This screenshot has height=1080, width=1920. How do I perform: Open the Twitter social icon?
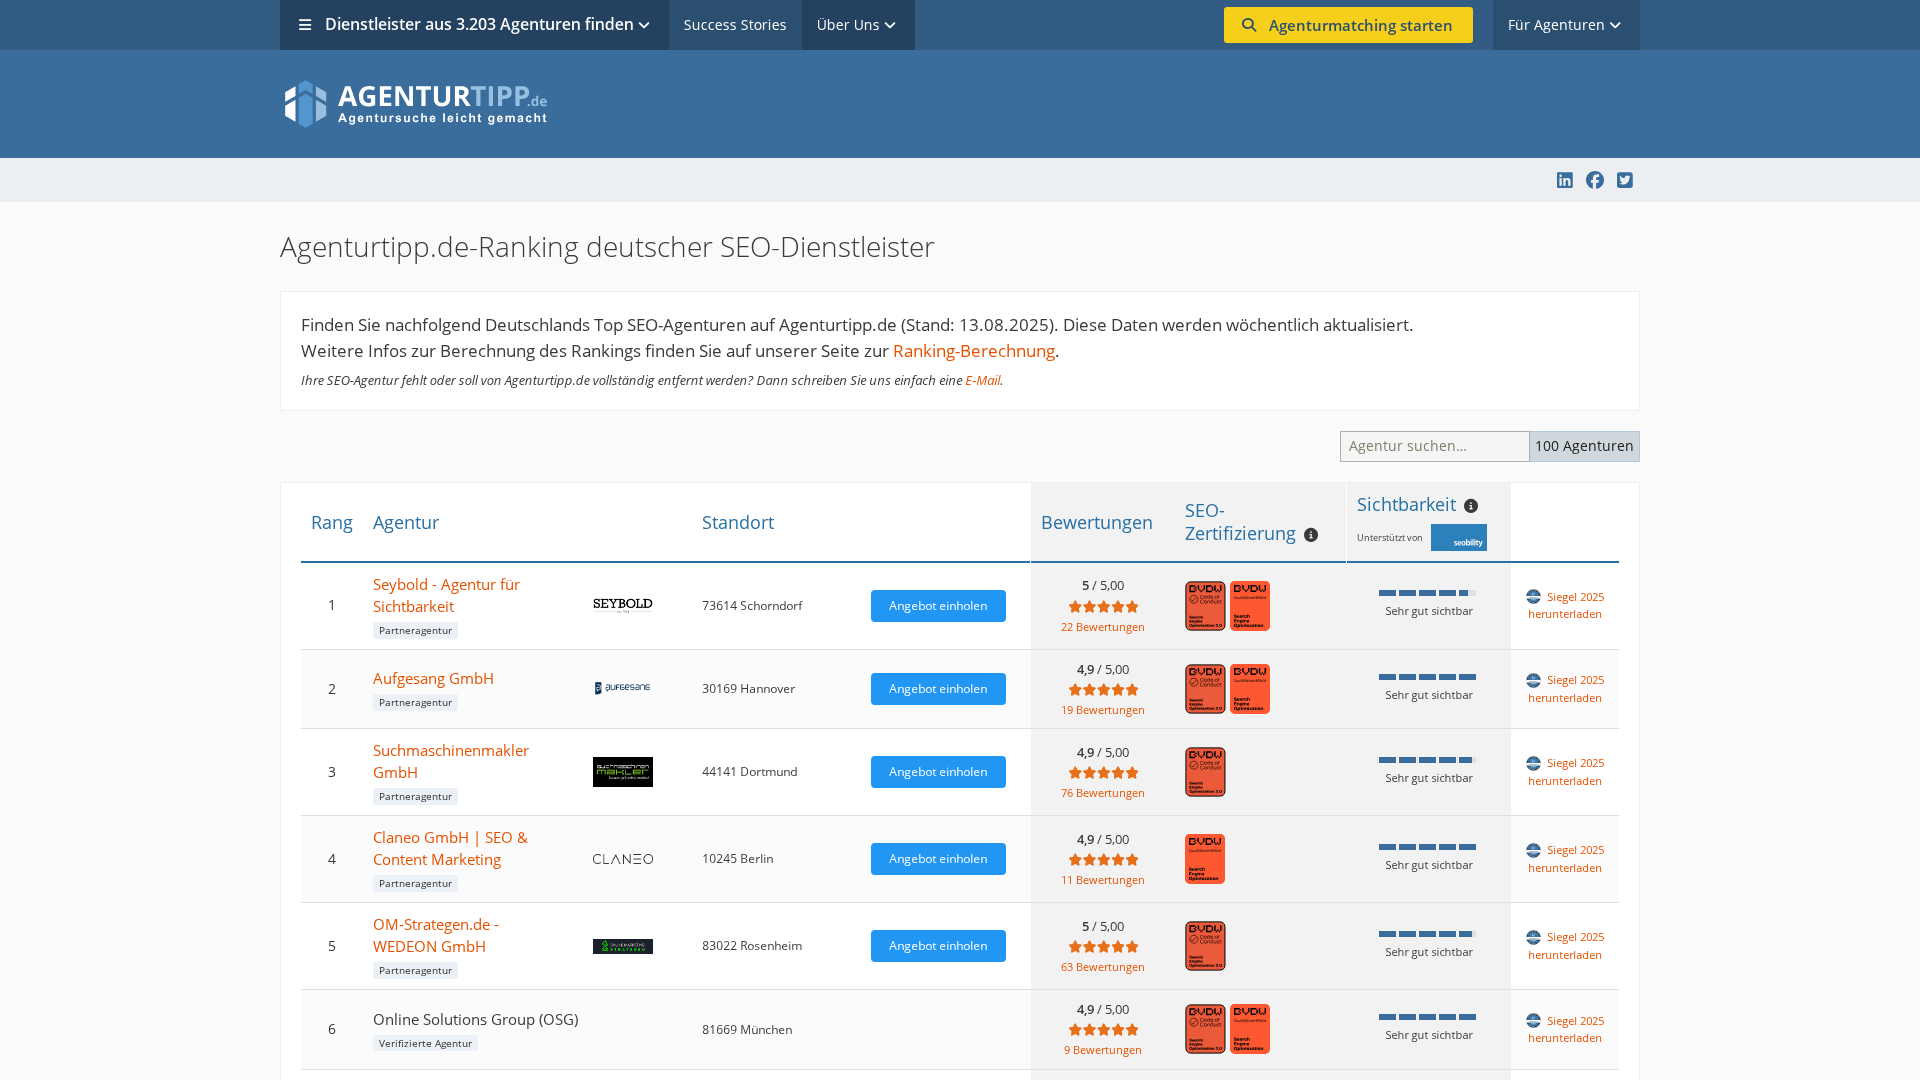(1625, 180)
